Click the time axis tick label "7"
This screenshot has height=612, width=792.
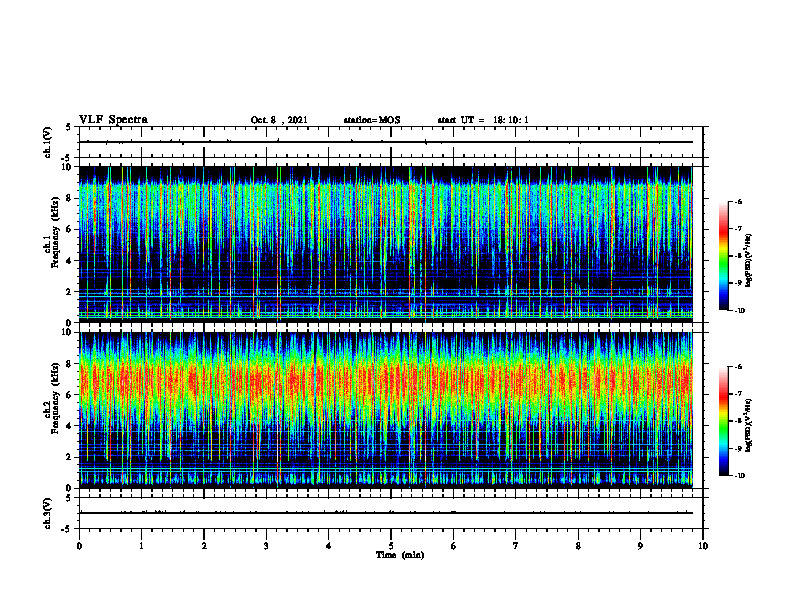coord(516,546)
